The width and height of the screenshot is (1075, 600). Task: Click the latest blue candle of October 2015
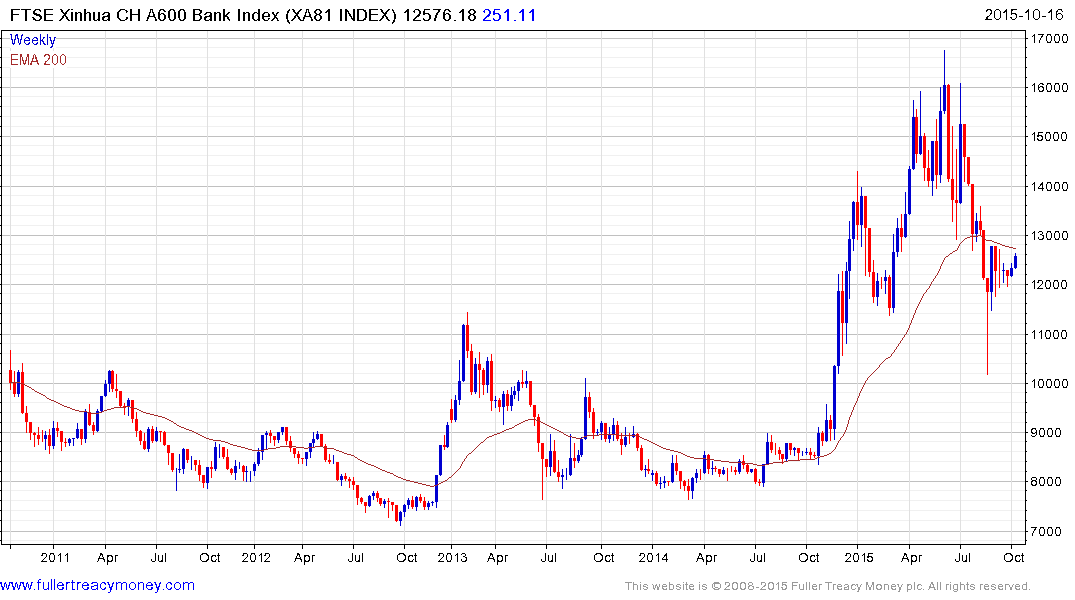(x=1015, y=261)
